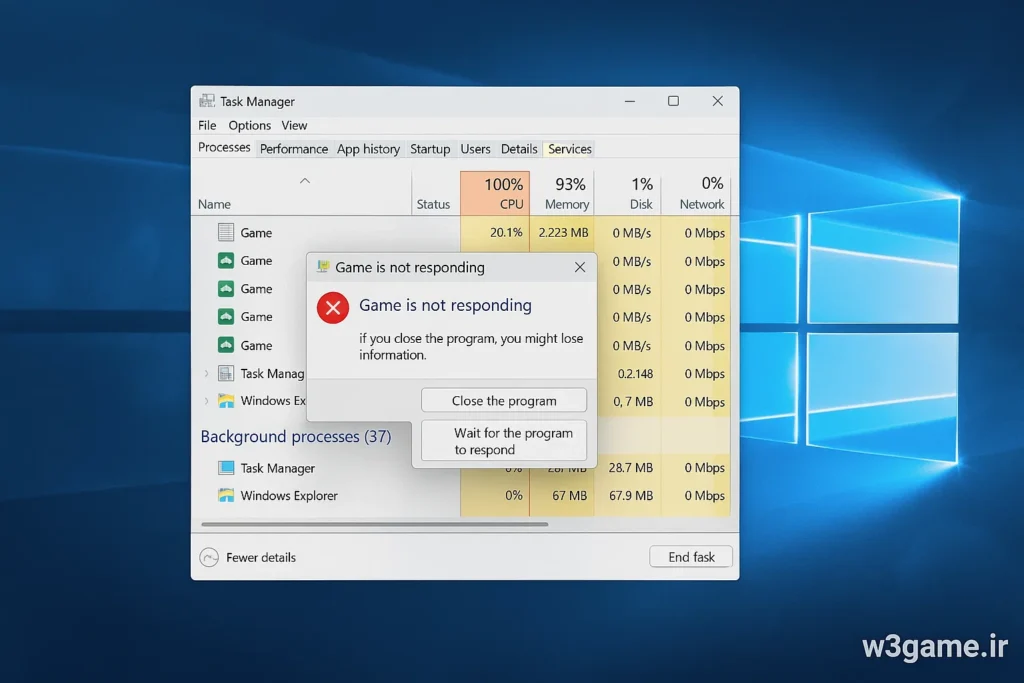1024x683 pixels.
Task: Click the gray icon of the Game row showing 20.1% CPU
Action: click(x=226, y=232)
